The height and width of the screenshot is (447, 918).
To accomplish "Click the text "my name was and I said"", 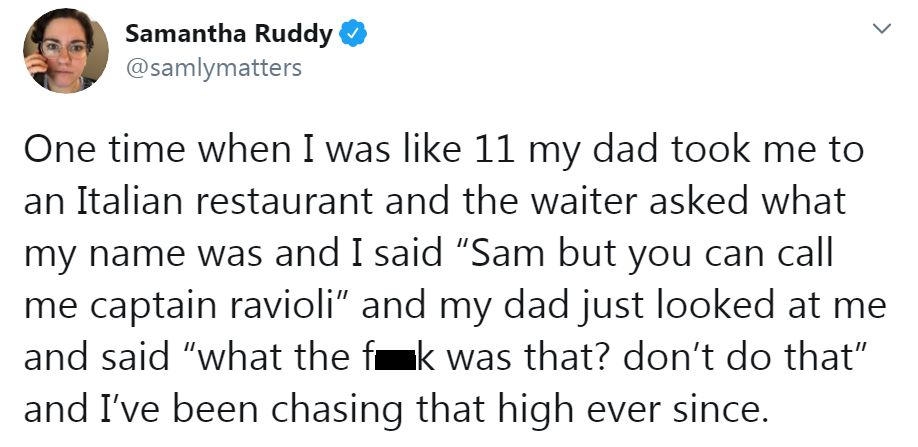I will pos(233,254).
